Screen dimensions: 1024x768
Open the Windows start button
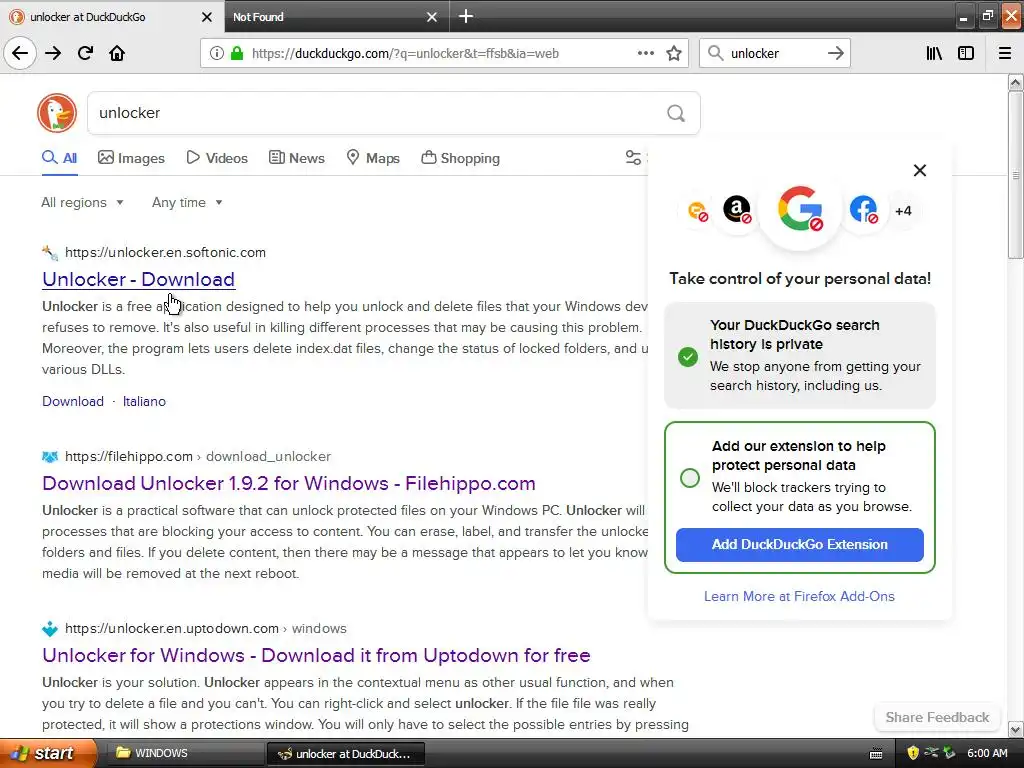[48, 753]
